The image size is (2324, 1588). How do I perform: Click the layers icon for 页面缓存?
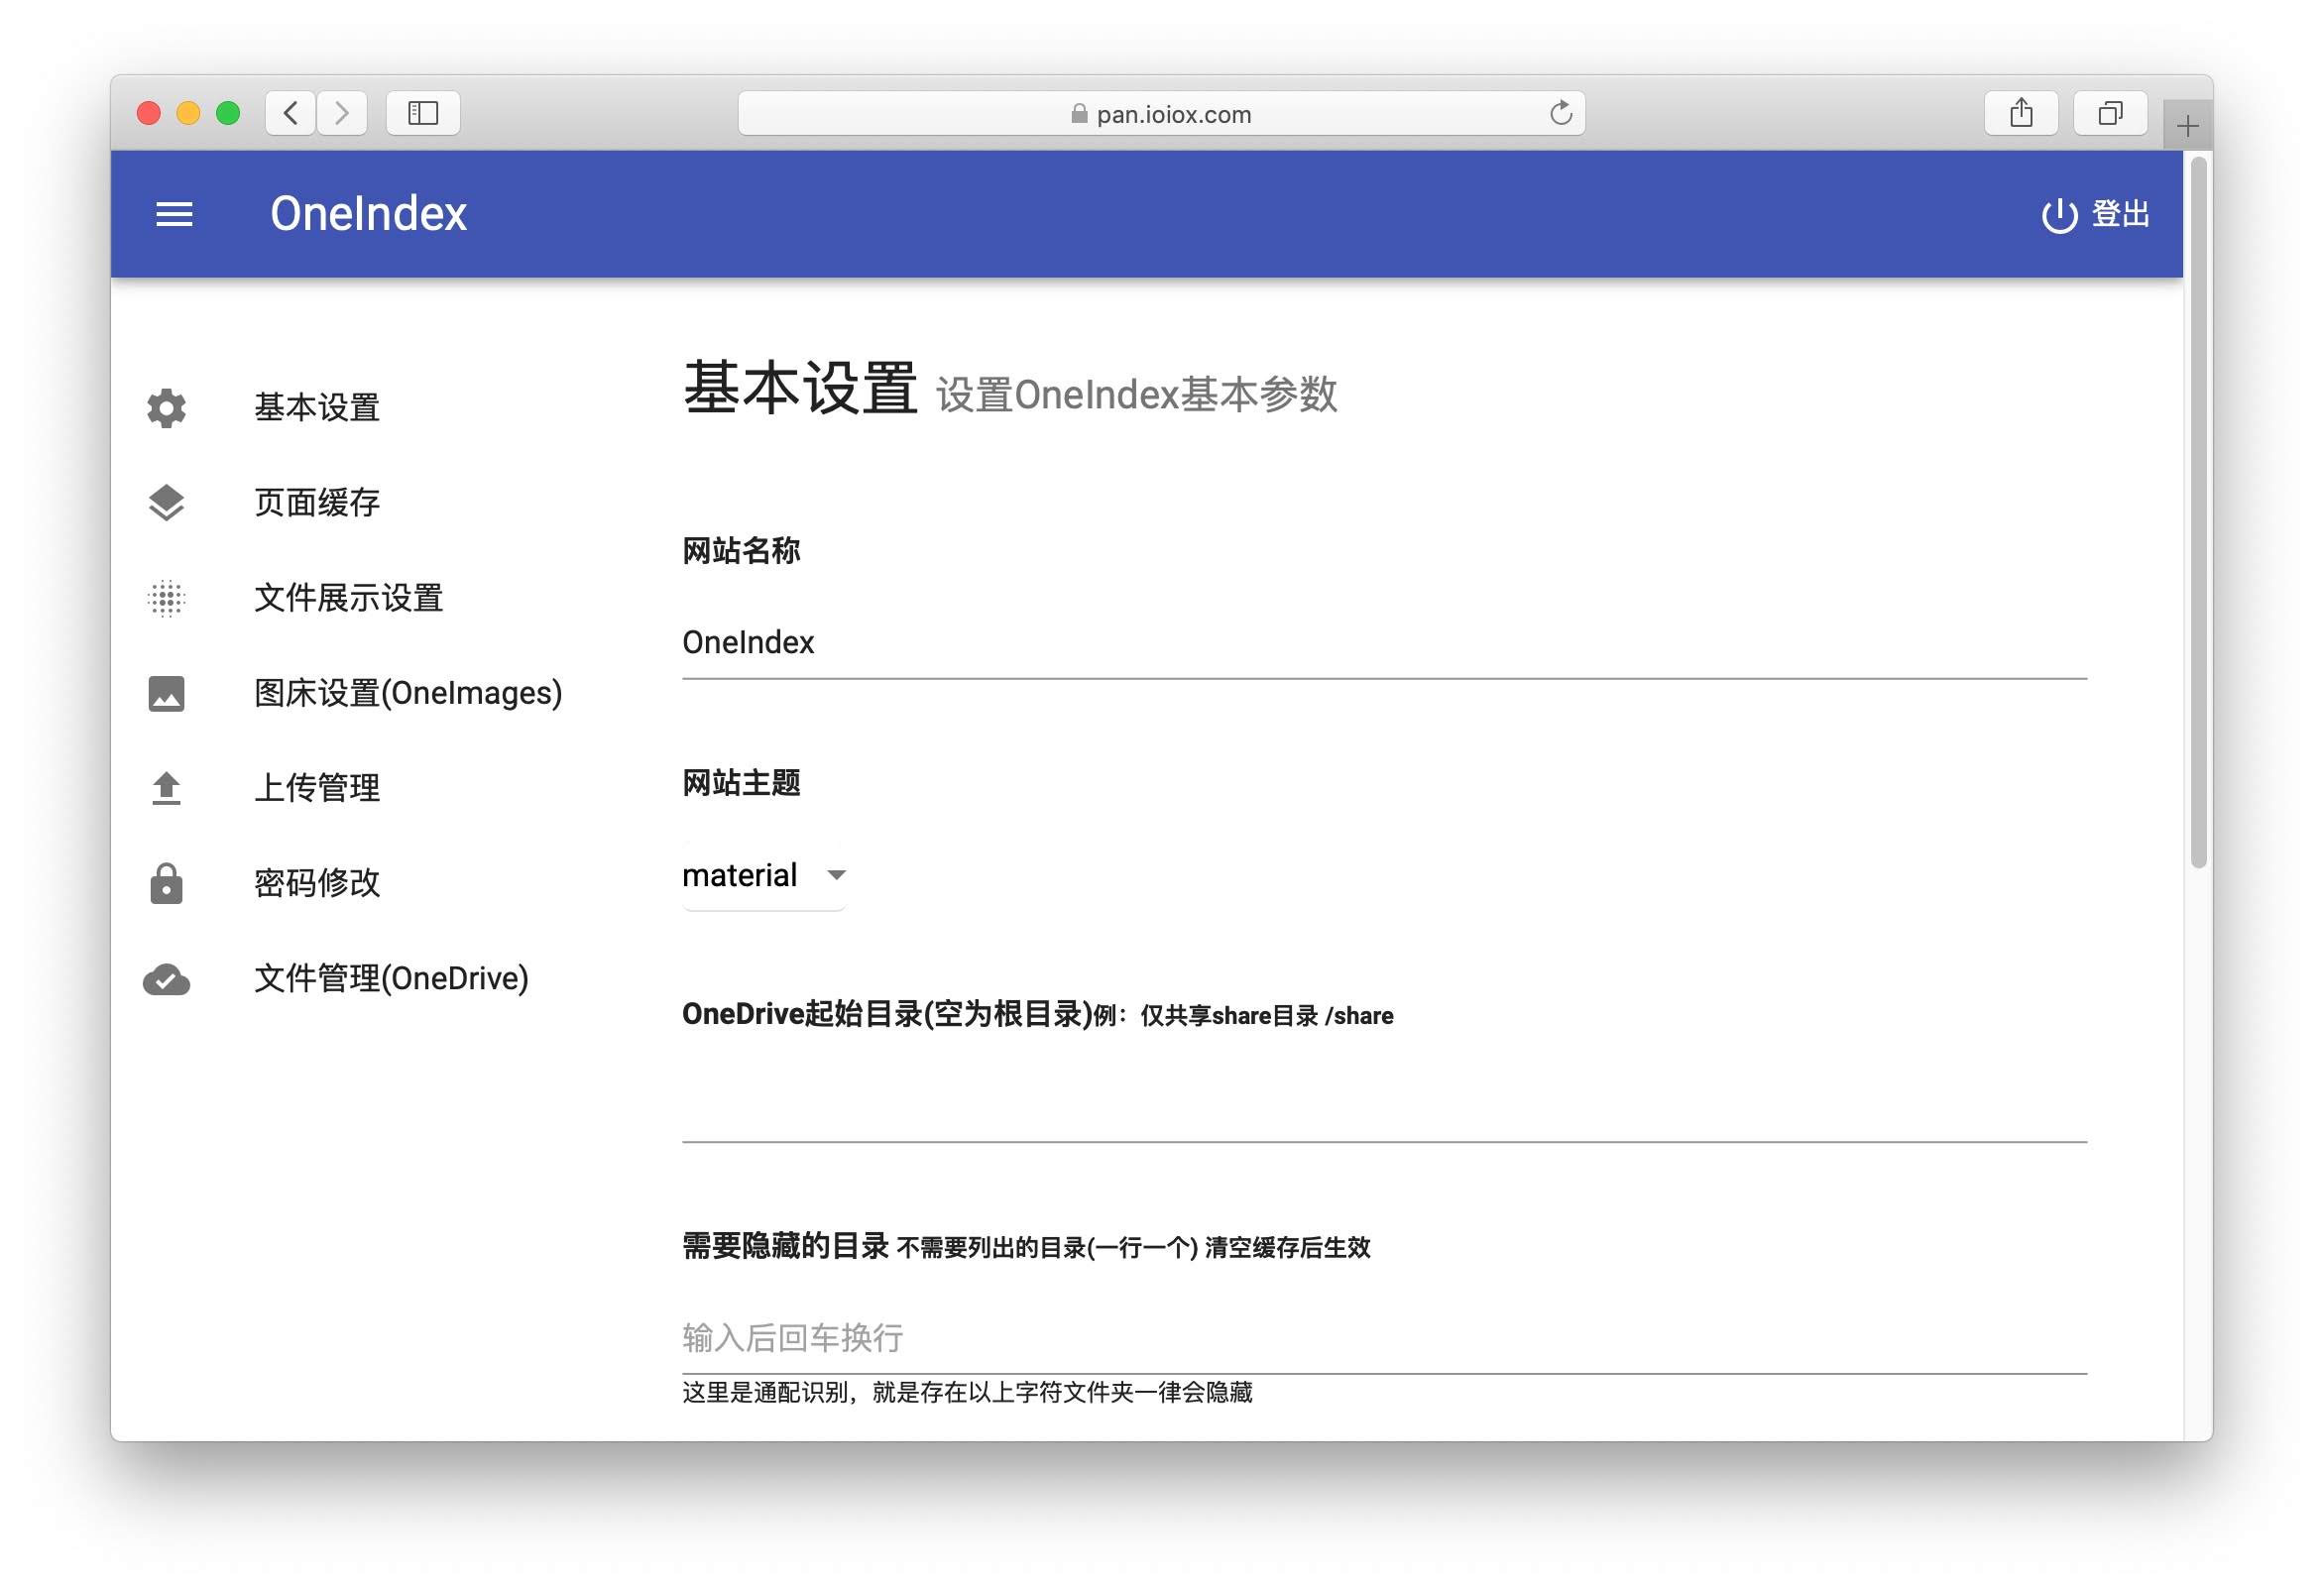click(166, 503)
